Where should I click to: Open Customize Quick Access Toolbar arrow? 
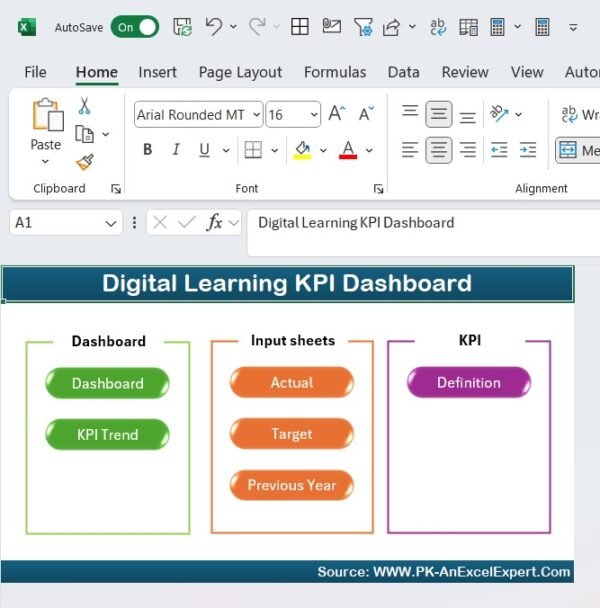(573, 28)
